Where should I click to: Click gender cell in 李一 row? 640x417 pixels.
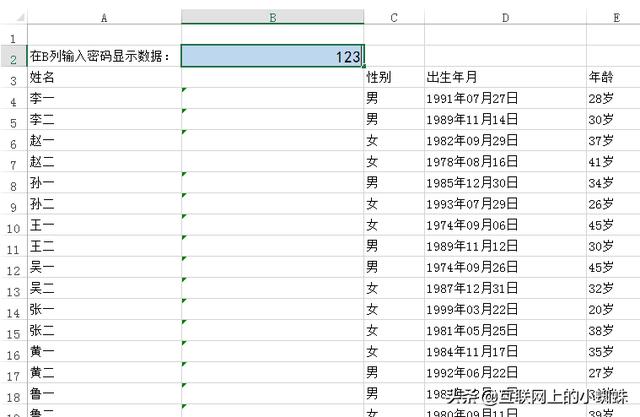pyautogui.click(x=394, y=98)
